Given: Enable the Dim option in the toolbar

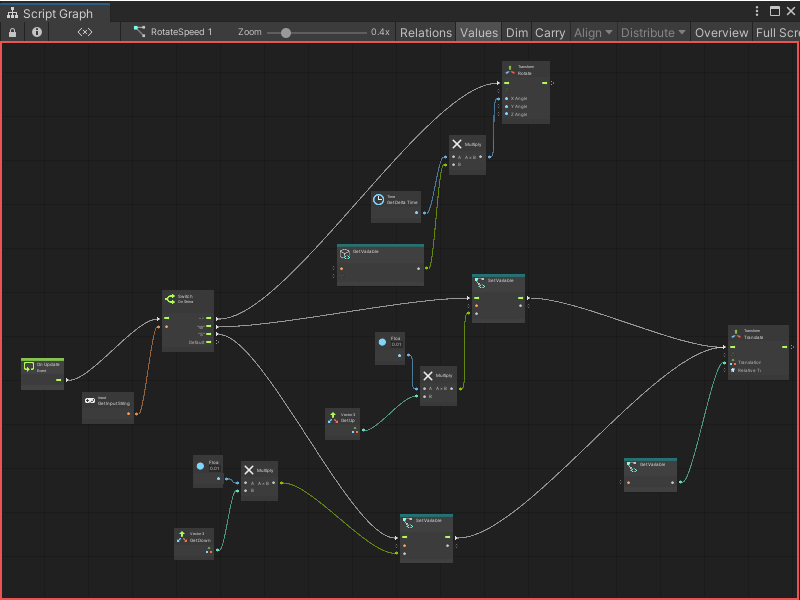Looking at the screenshot, I should pos(517,32).
